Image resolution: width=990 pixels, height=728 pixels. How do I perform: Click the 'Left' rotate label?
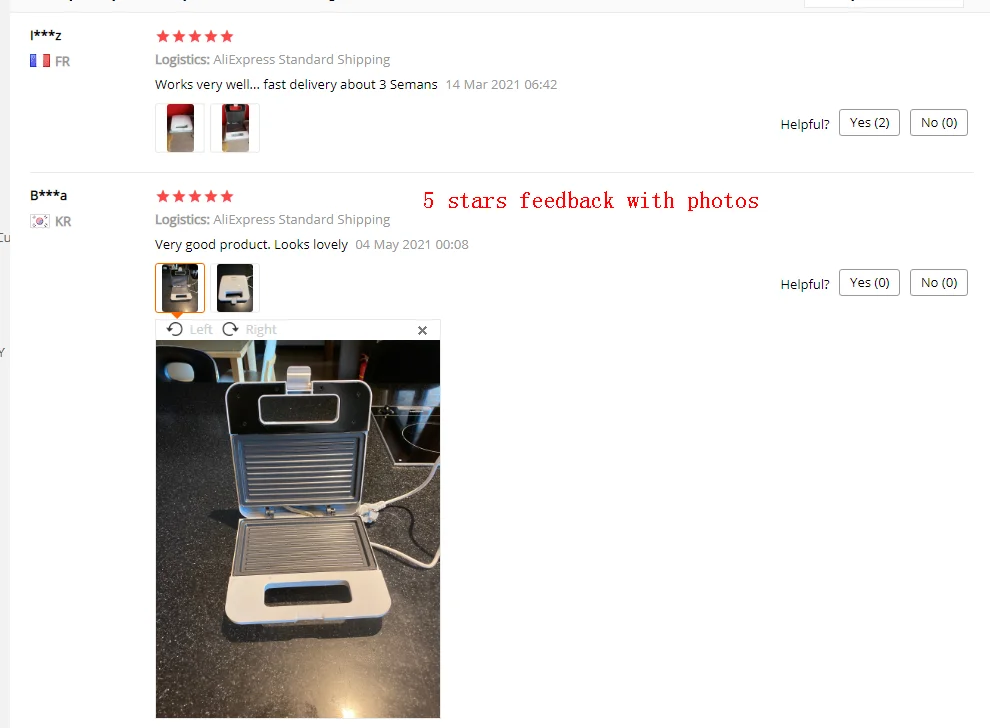click(201, 330)
